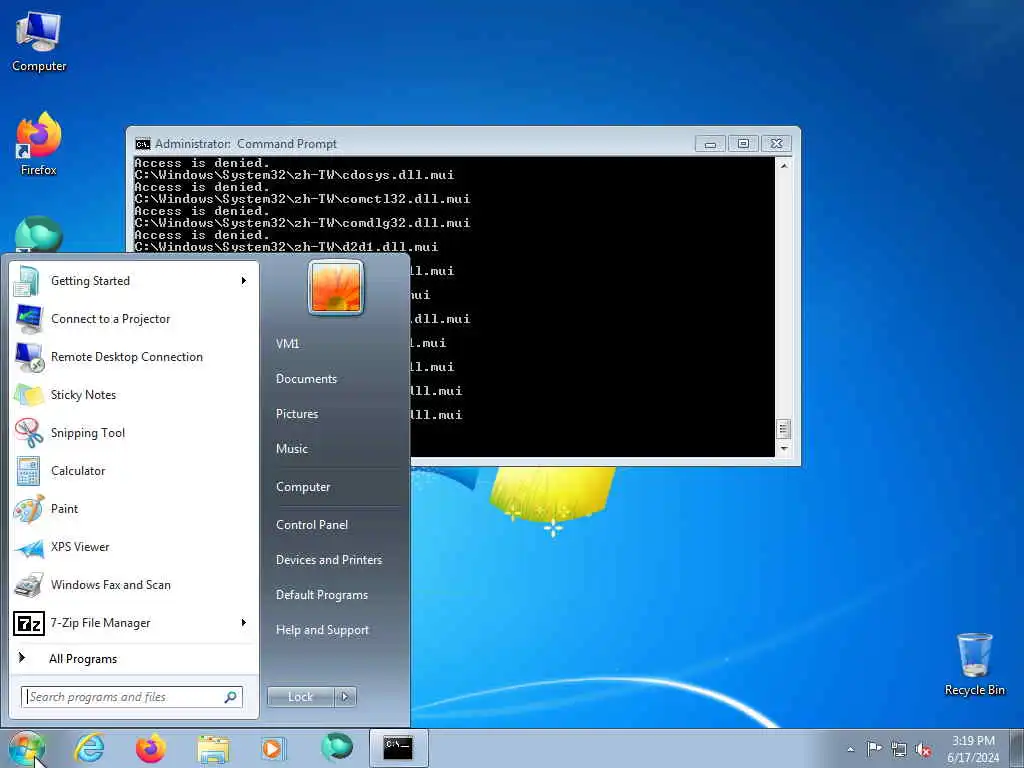Select the Firefox desktop shortcut

39,144
